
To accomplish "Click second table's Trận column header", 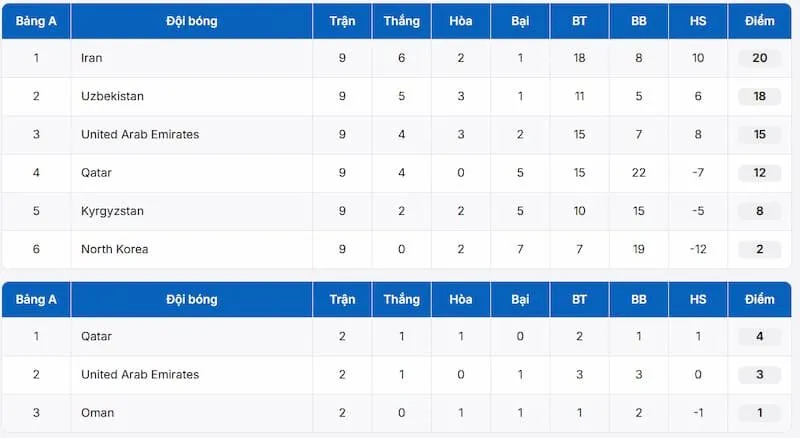I will pos(342,299).
